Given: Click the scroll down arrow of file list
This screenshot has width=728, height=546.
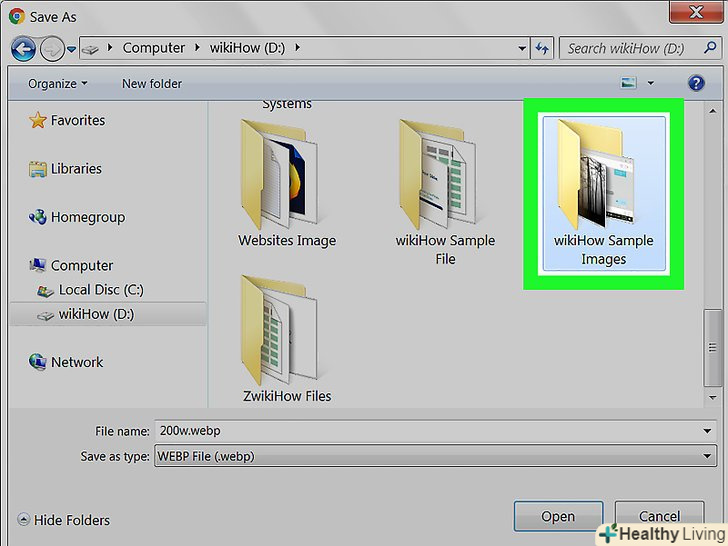Looking at the screenshot, I should (x=712, y=397).
